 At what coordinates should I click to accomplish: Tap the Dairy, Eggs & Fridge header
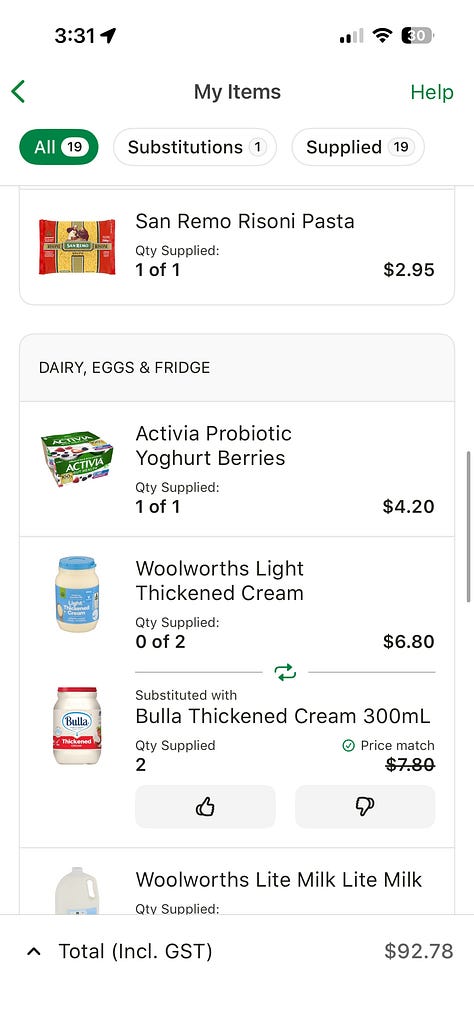(237, 368)
